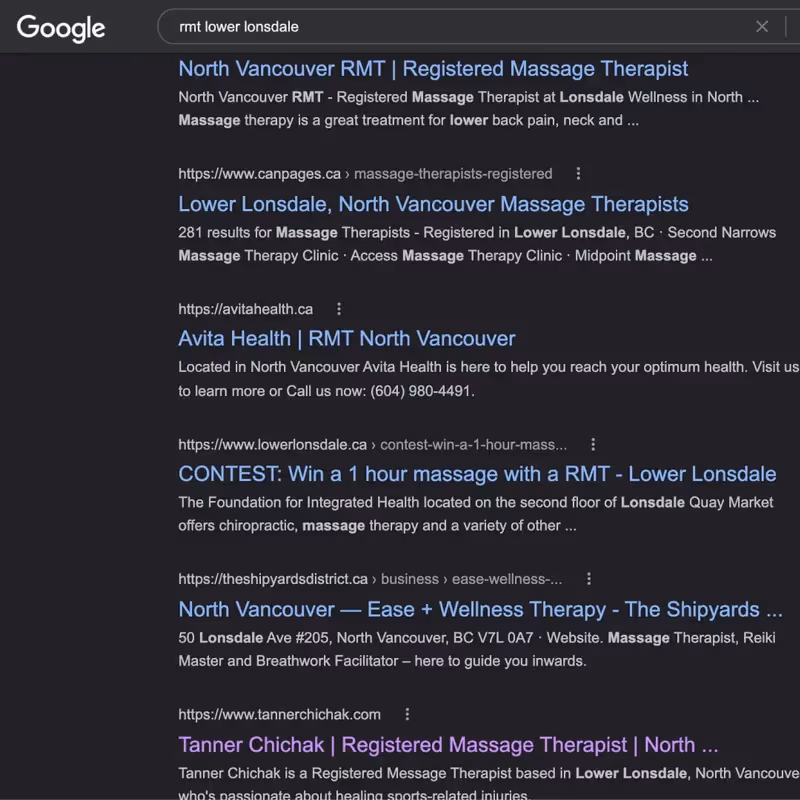Clear the search box with X
Image resolution: width=800 pixels, height=800 pixels.
(x=762, y=27)
